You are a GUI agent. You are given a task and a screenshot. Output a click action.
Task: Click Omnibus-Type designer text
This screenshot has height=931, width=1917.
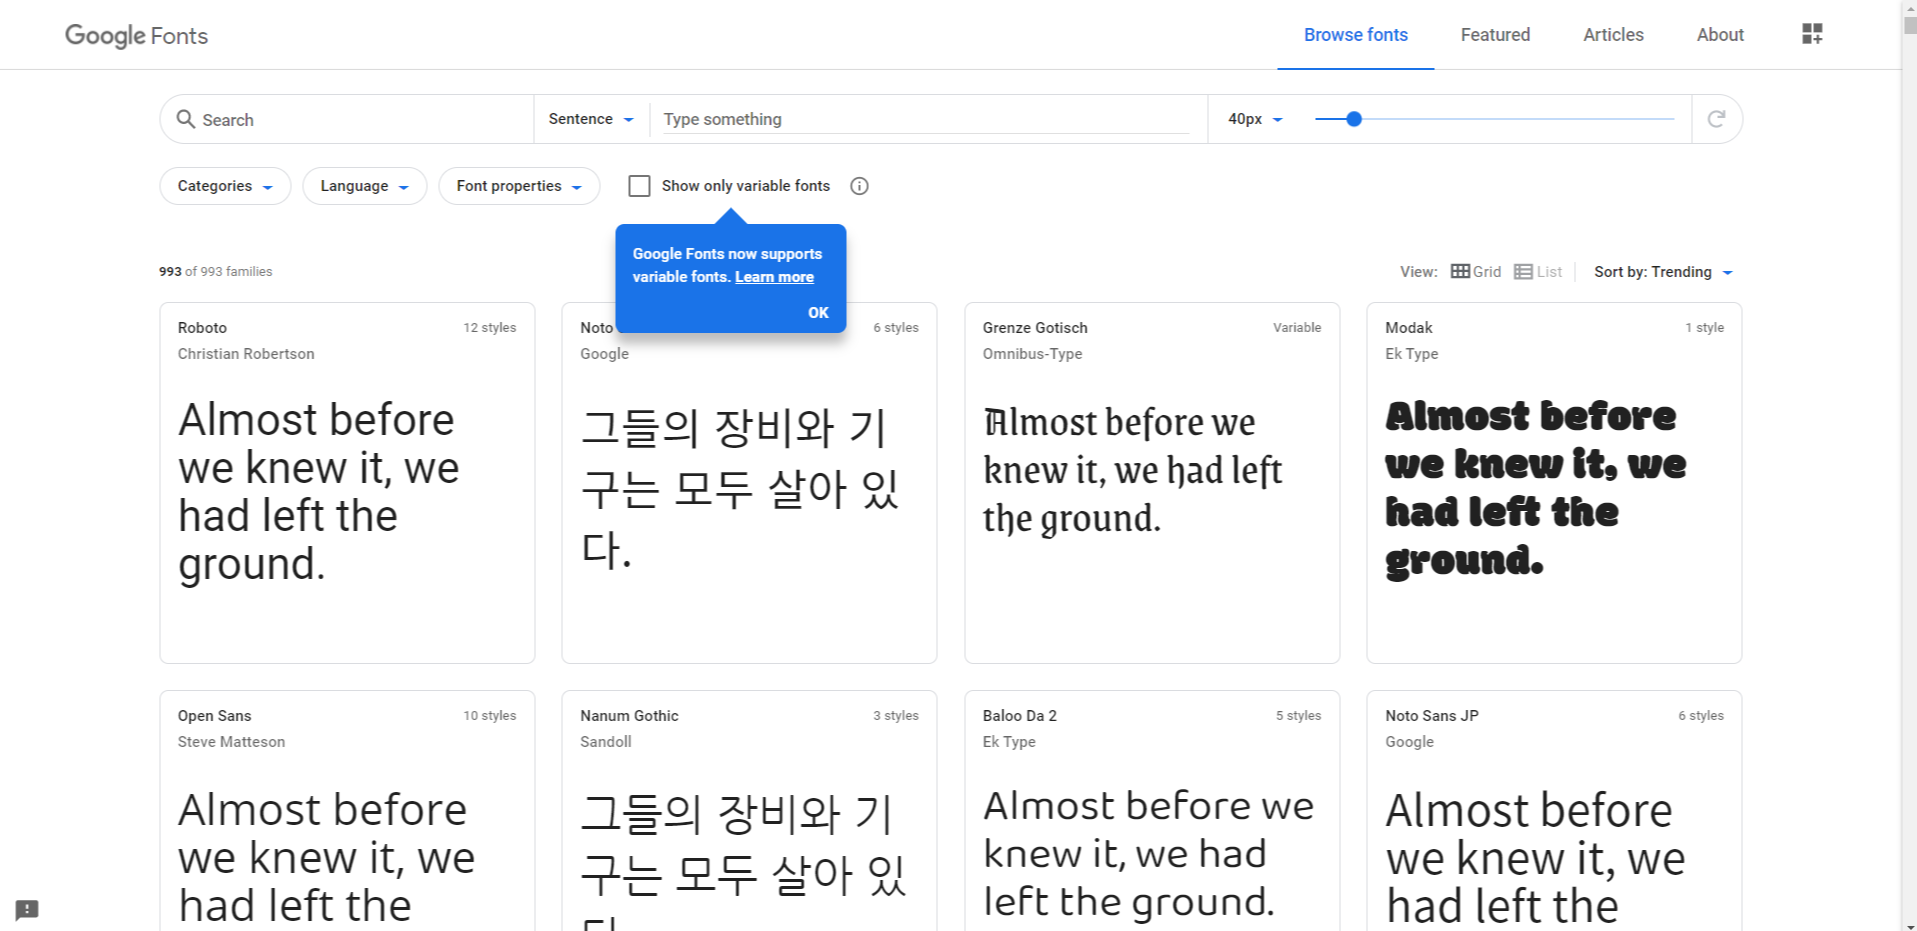coord(1032,354)
